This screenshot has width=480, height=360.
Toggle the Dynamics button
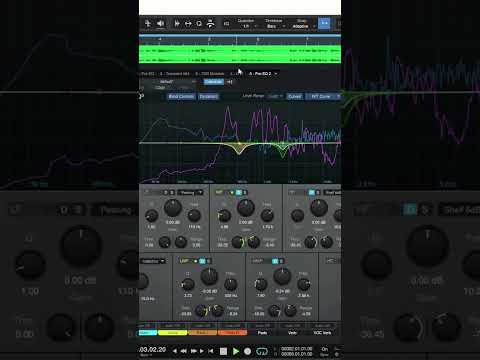coord(209,96)
